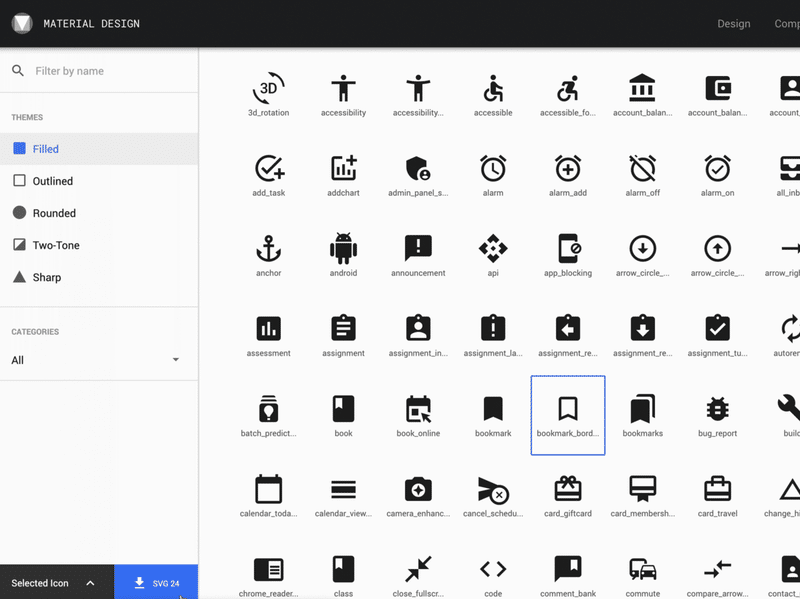This screenshot has height=599, width=800.
Task: Select the card_travel icon
Action: click(x=717, y=489)
